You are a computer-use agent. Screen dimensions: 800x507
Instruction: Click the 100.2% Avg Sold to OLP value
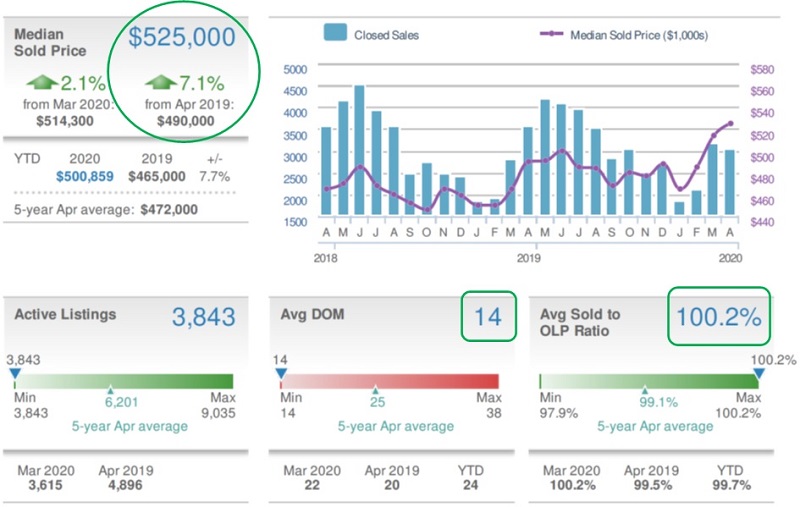[718, 317]
